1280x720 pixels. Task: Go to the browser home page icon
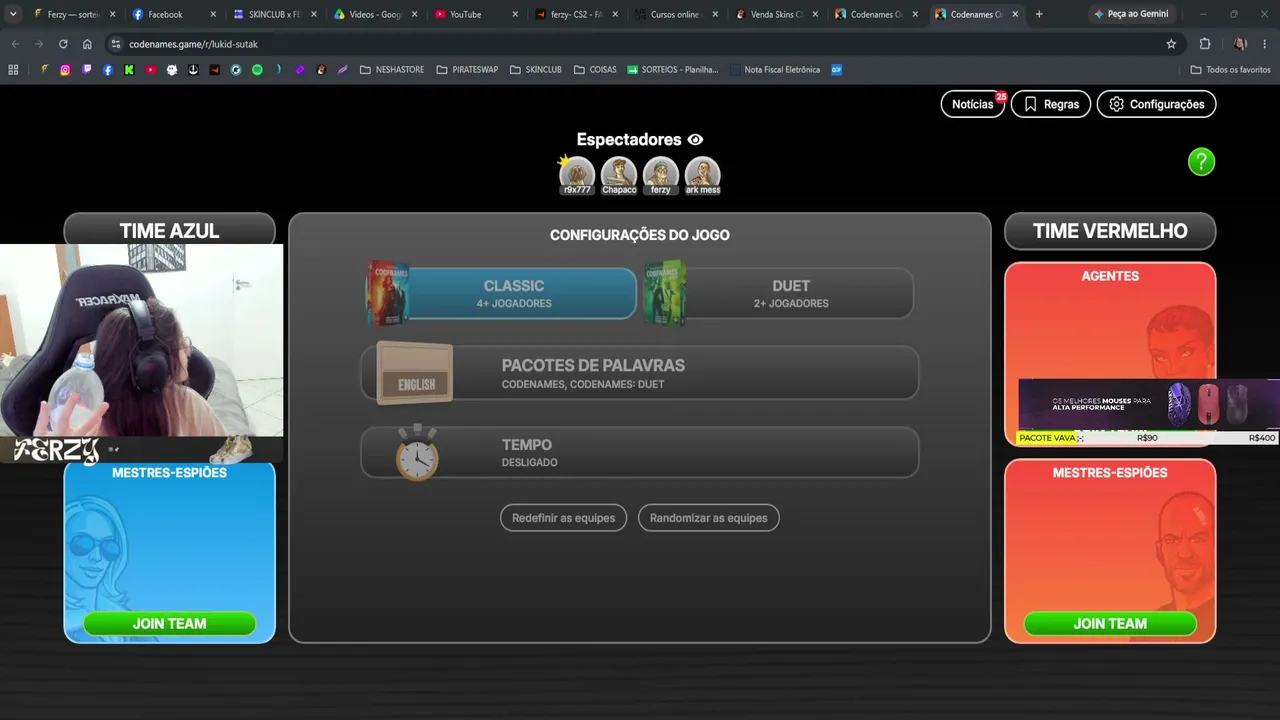click(x=87, y=44)
